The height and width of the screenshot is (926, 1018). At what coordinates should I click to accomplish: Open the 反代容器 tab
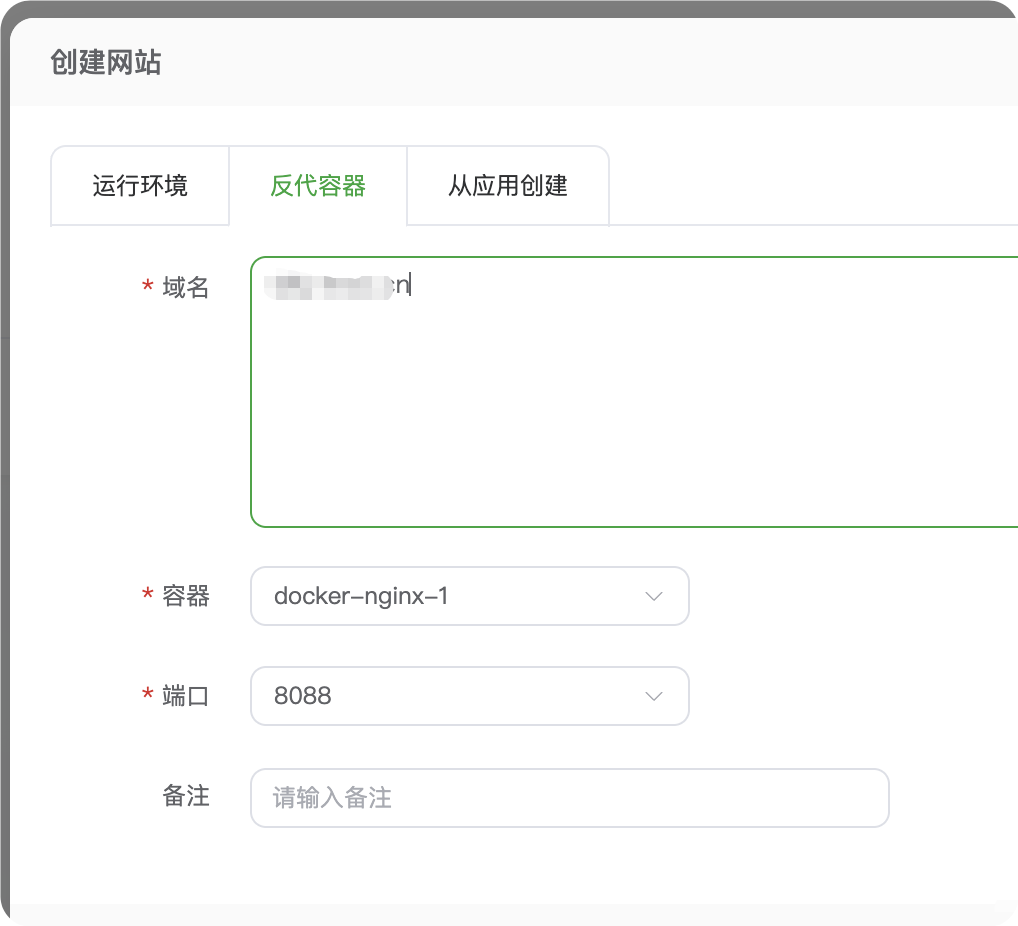[318, 185]
